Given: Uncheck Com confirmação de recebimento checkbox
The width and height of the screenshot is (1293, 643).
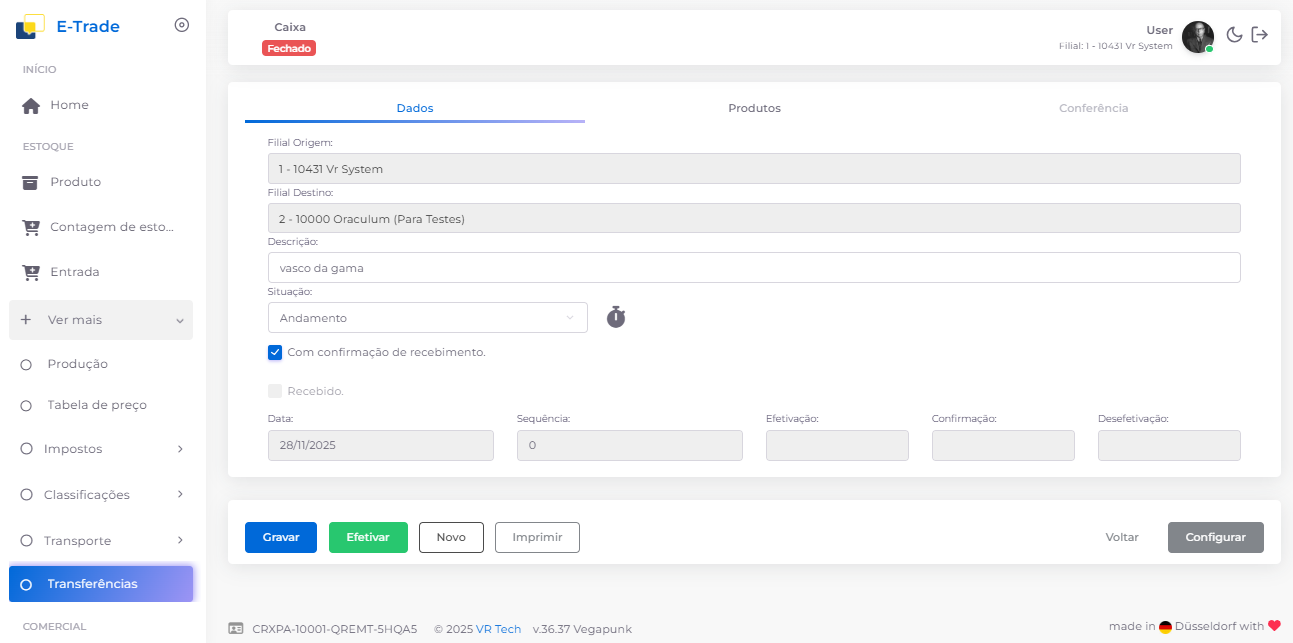Looking at the screenshot, I should [x=275, y=352].
